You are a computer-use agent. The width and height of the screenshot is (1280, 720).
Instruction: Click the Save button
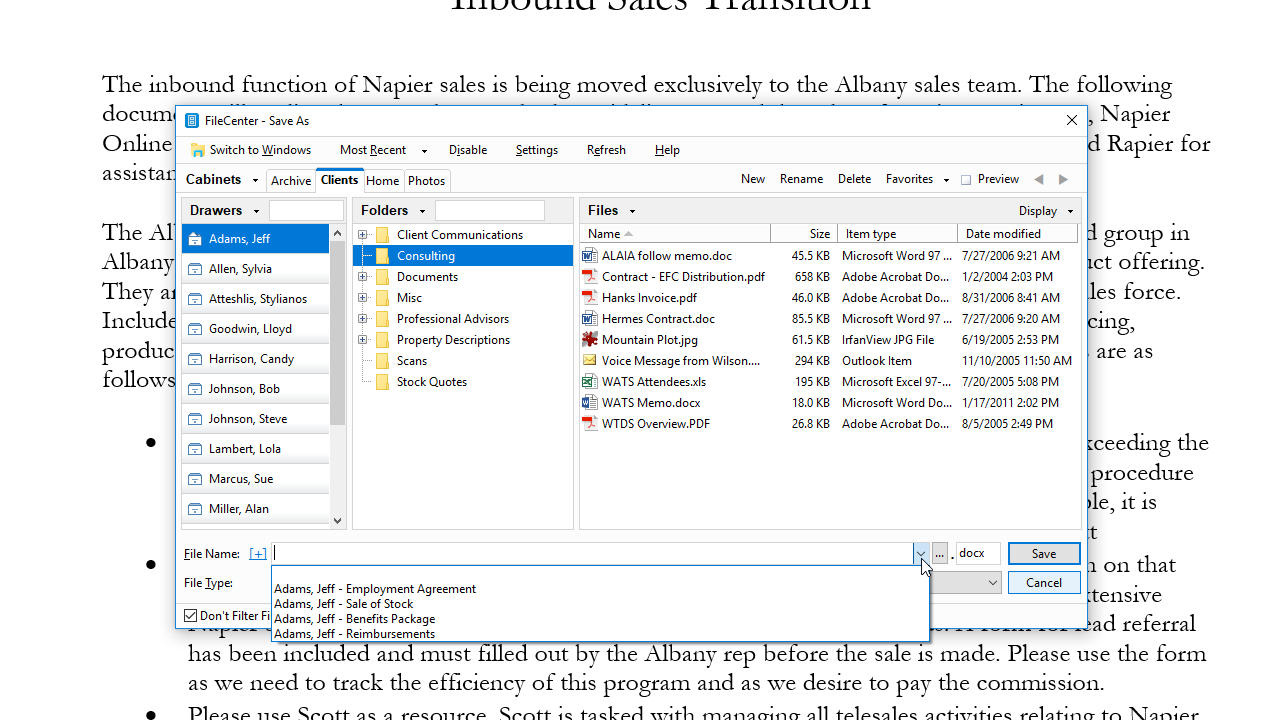click(x=1044, y=553)
